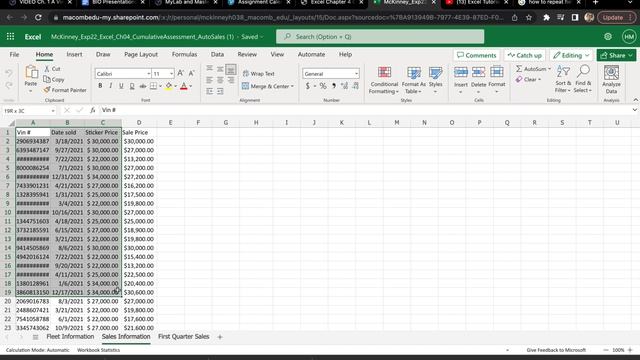Copy the selected cells
The image size is (640, 360).
tap(54, 80)
